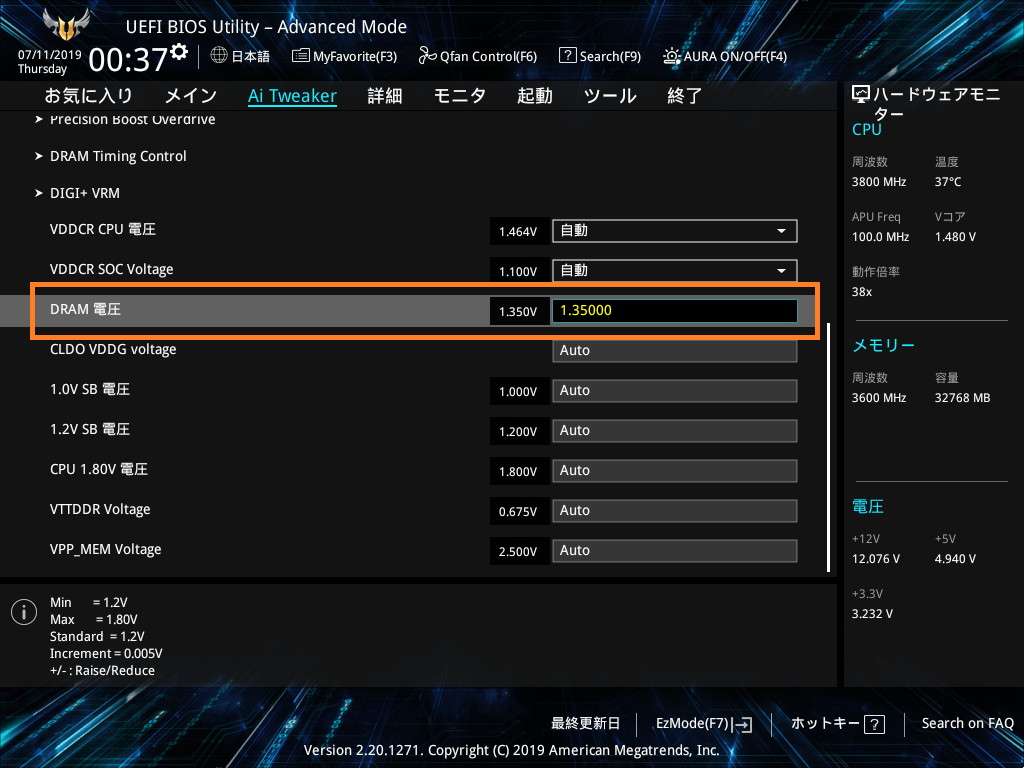Go to the 終了 tab
The image size is (1024, 768).
(684, 96)
